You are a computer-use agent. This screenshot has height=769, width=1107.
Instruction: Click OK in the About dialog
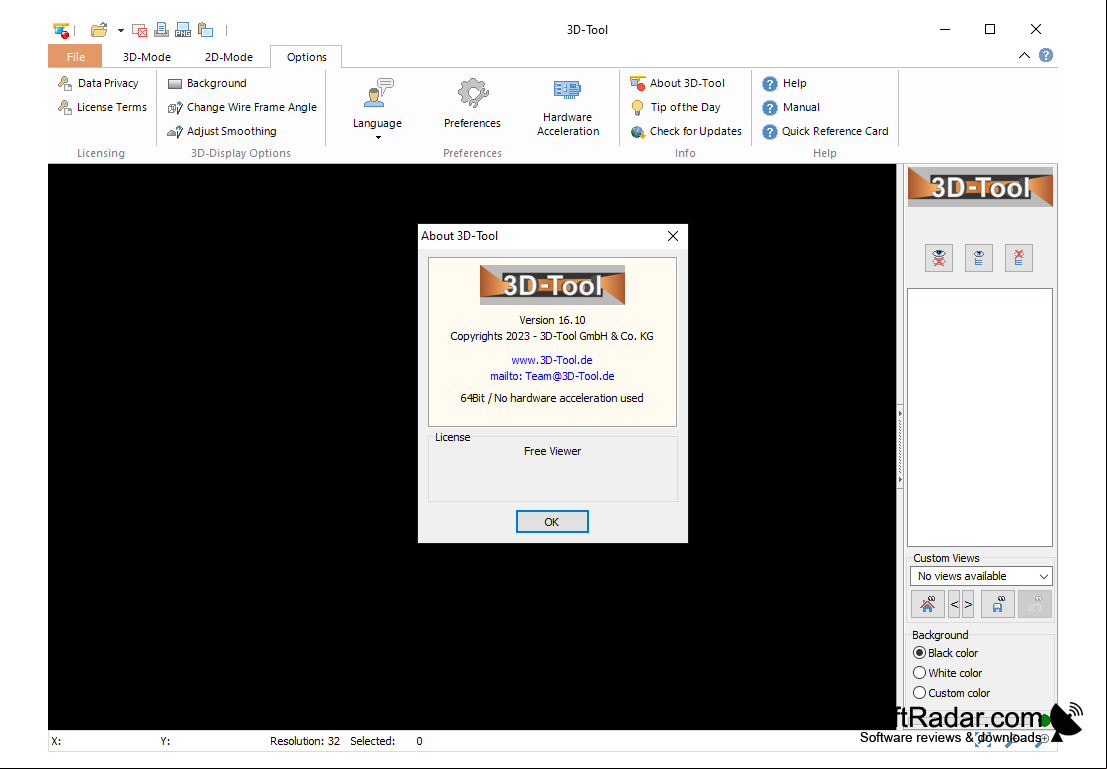coord(552,522)
